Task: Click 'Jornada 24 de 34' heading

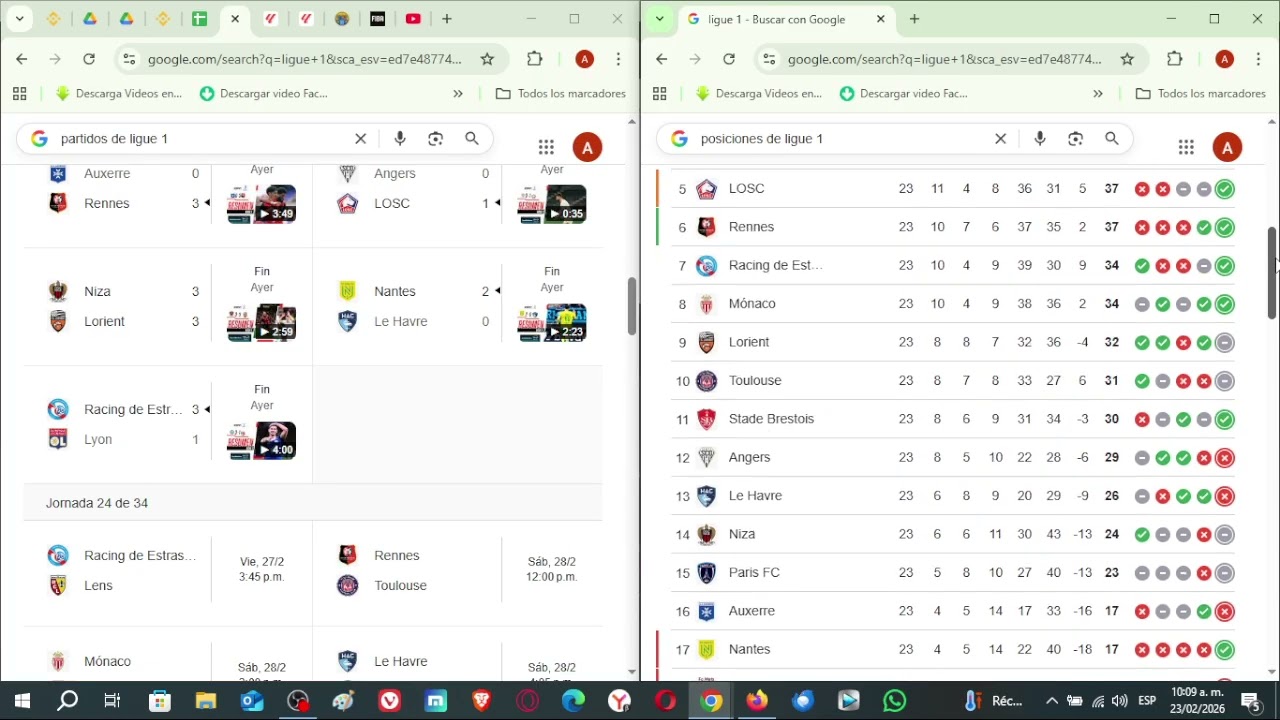Action: [97, 503]
